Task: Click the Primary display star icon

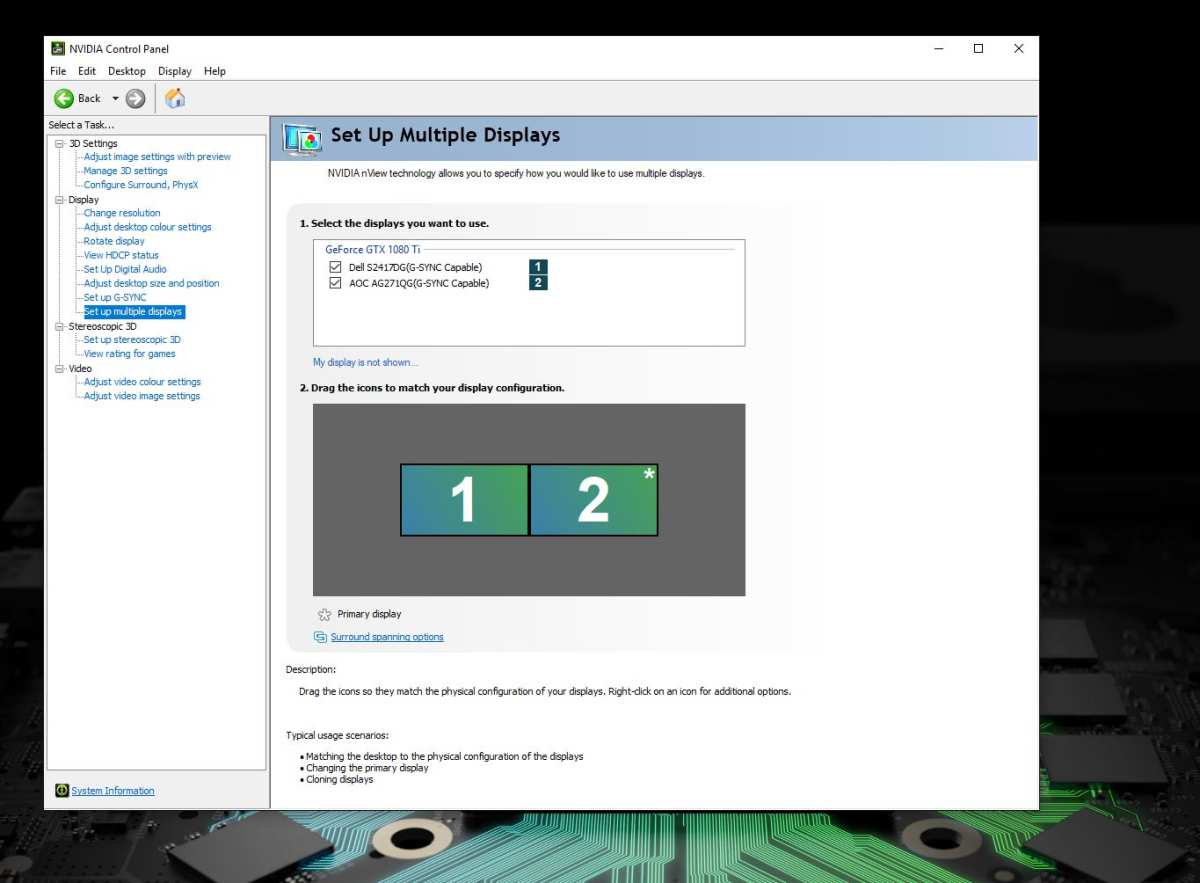Action: click(x=324, y=614)
